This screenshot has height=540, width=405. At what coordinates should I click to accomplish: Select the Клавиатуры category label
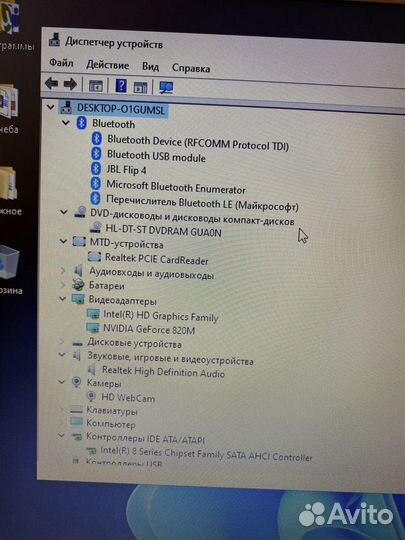112,411
